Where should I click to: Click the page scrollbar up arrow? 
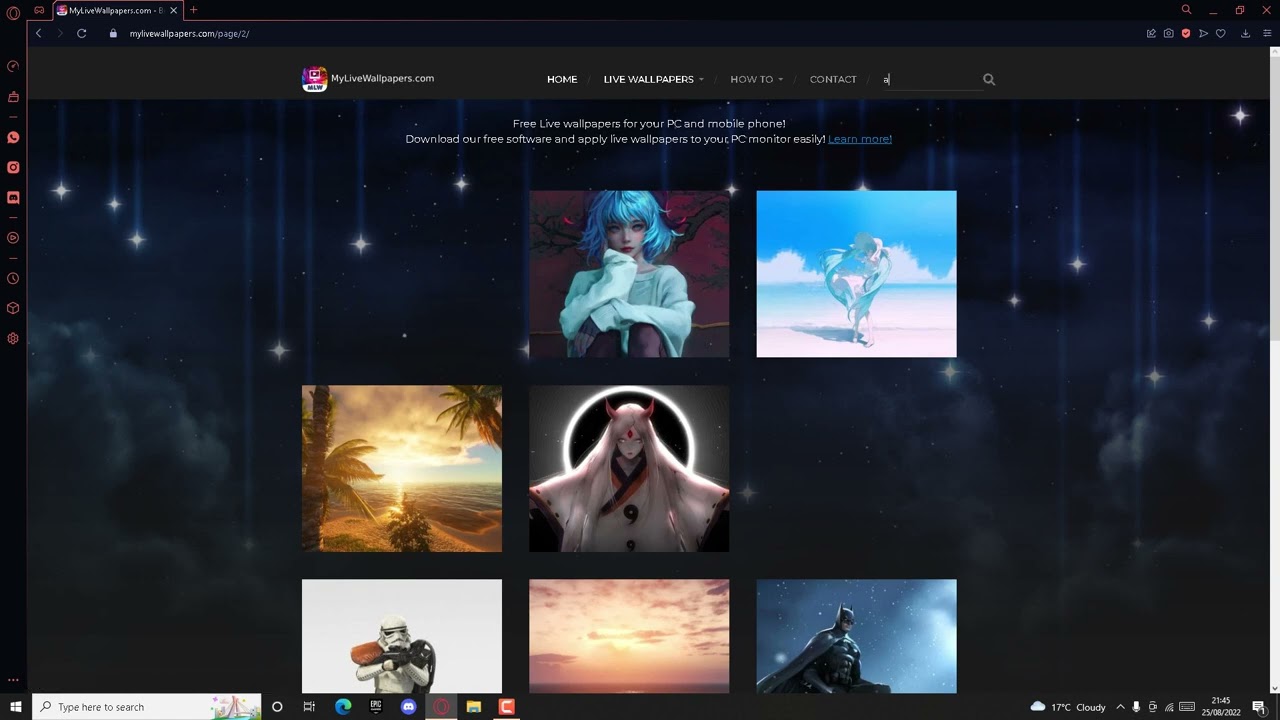[1275, 52]
